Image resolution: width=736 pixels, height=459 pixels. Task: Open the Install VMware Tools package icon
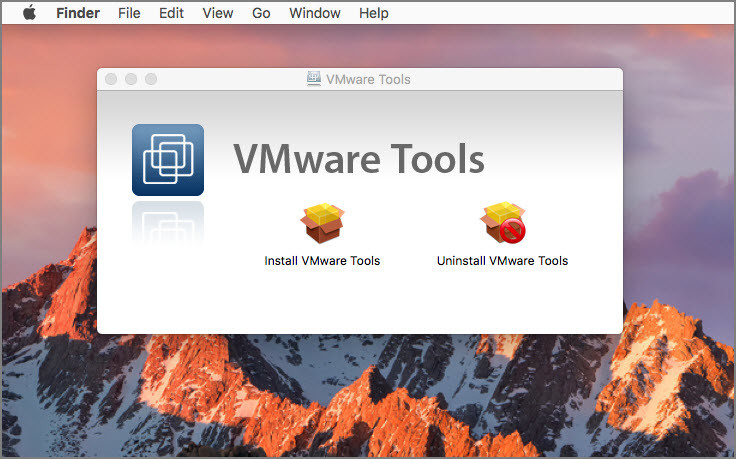pos(322,223)
